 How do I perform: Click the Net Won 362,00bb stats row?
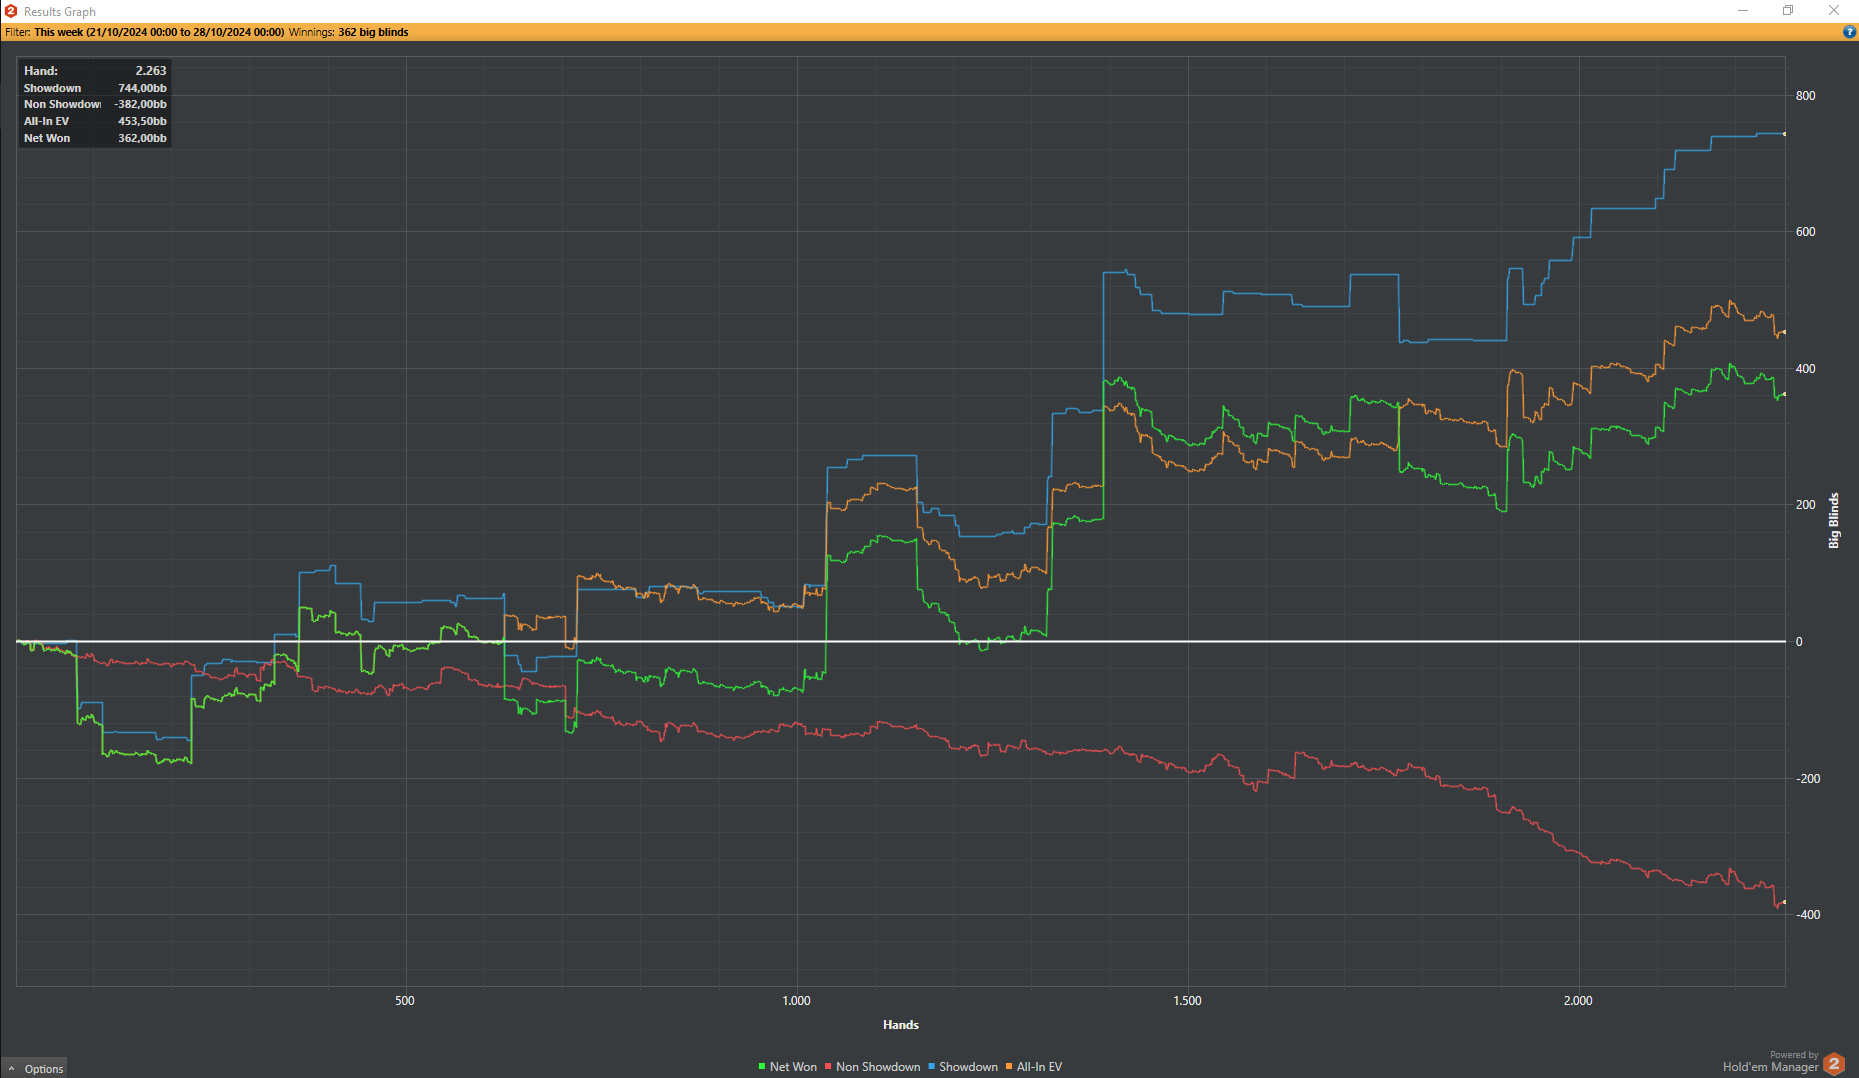pyautogui.click(x=95, y=138)
